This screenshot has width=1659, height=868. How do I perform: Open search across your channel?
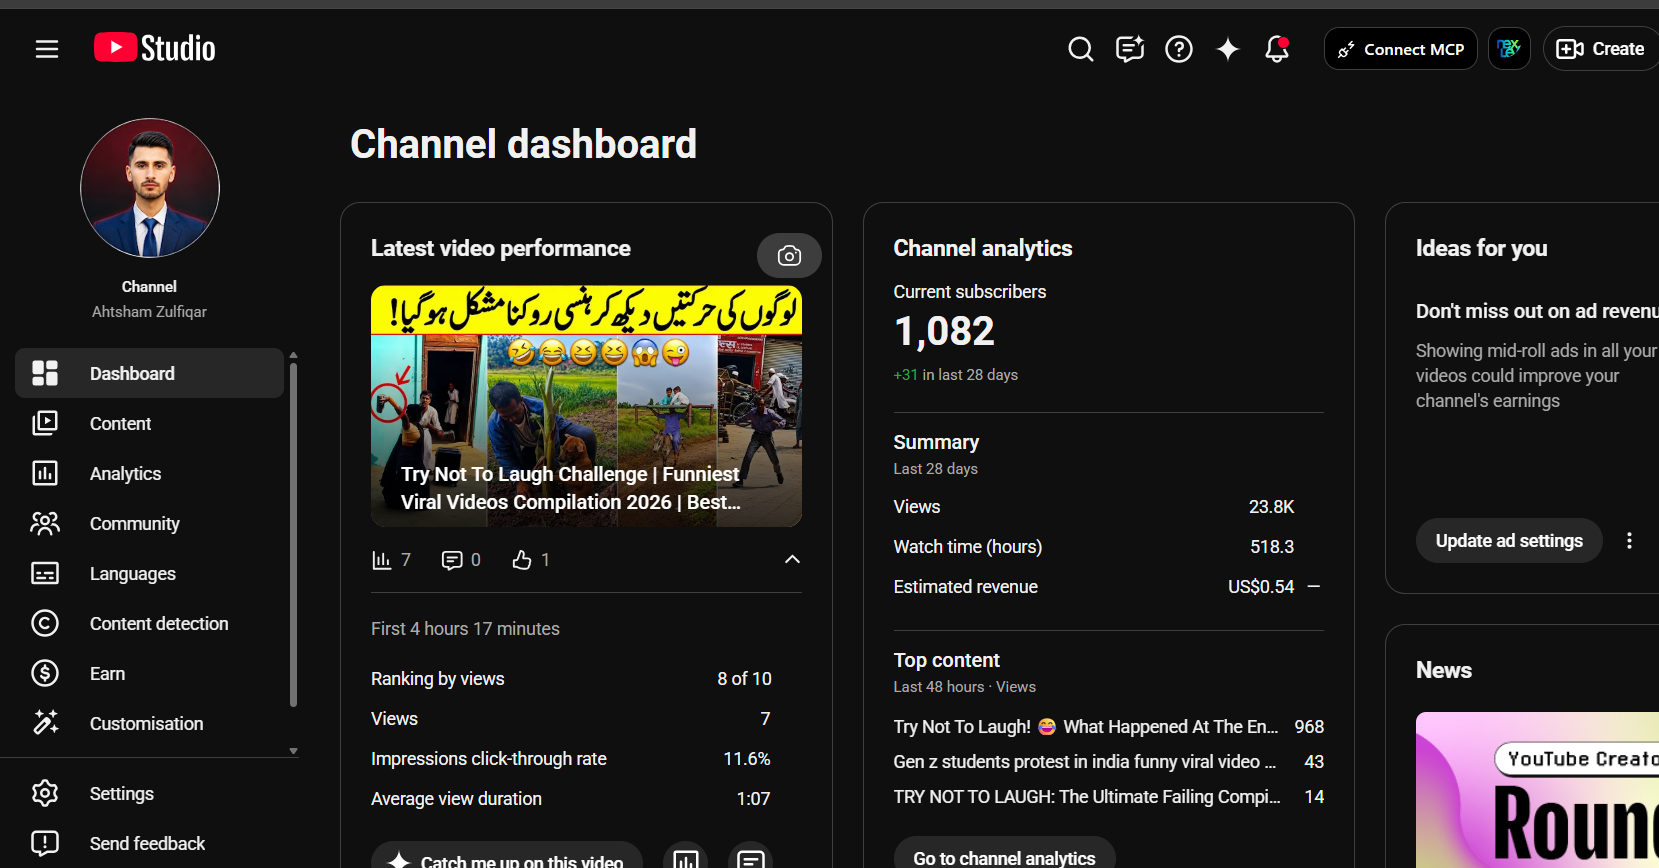point(1080,49)
